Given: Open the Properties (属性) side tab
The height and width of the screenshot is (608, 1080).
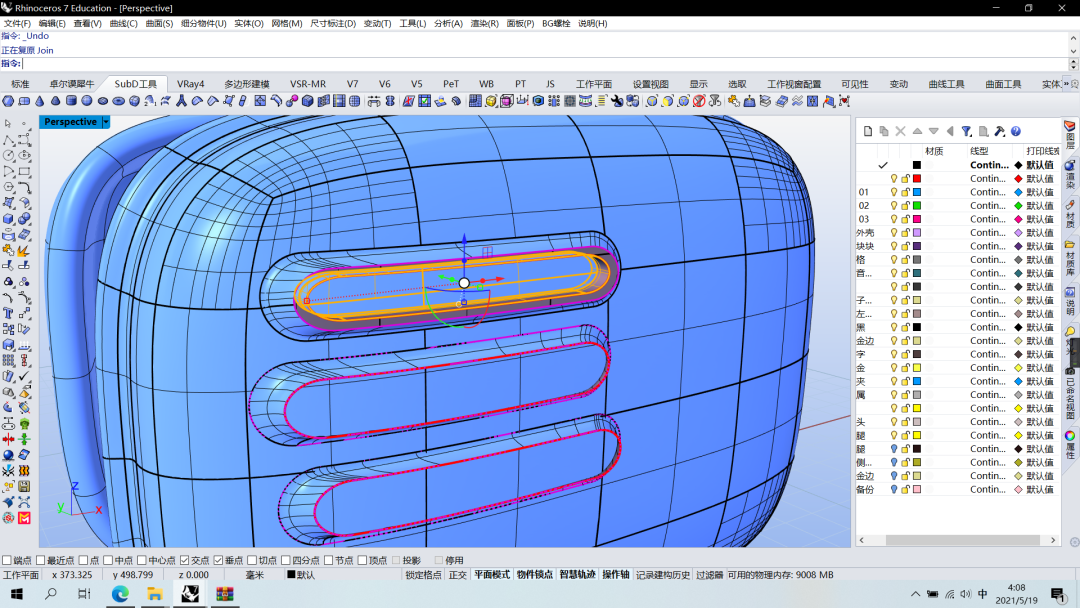Looking at the screenshot, I should click(1070, 445).
